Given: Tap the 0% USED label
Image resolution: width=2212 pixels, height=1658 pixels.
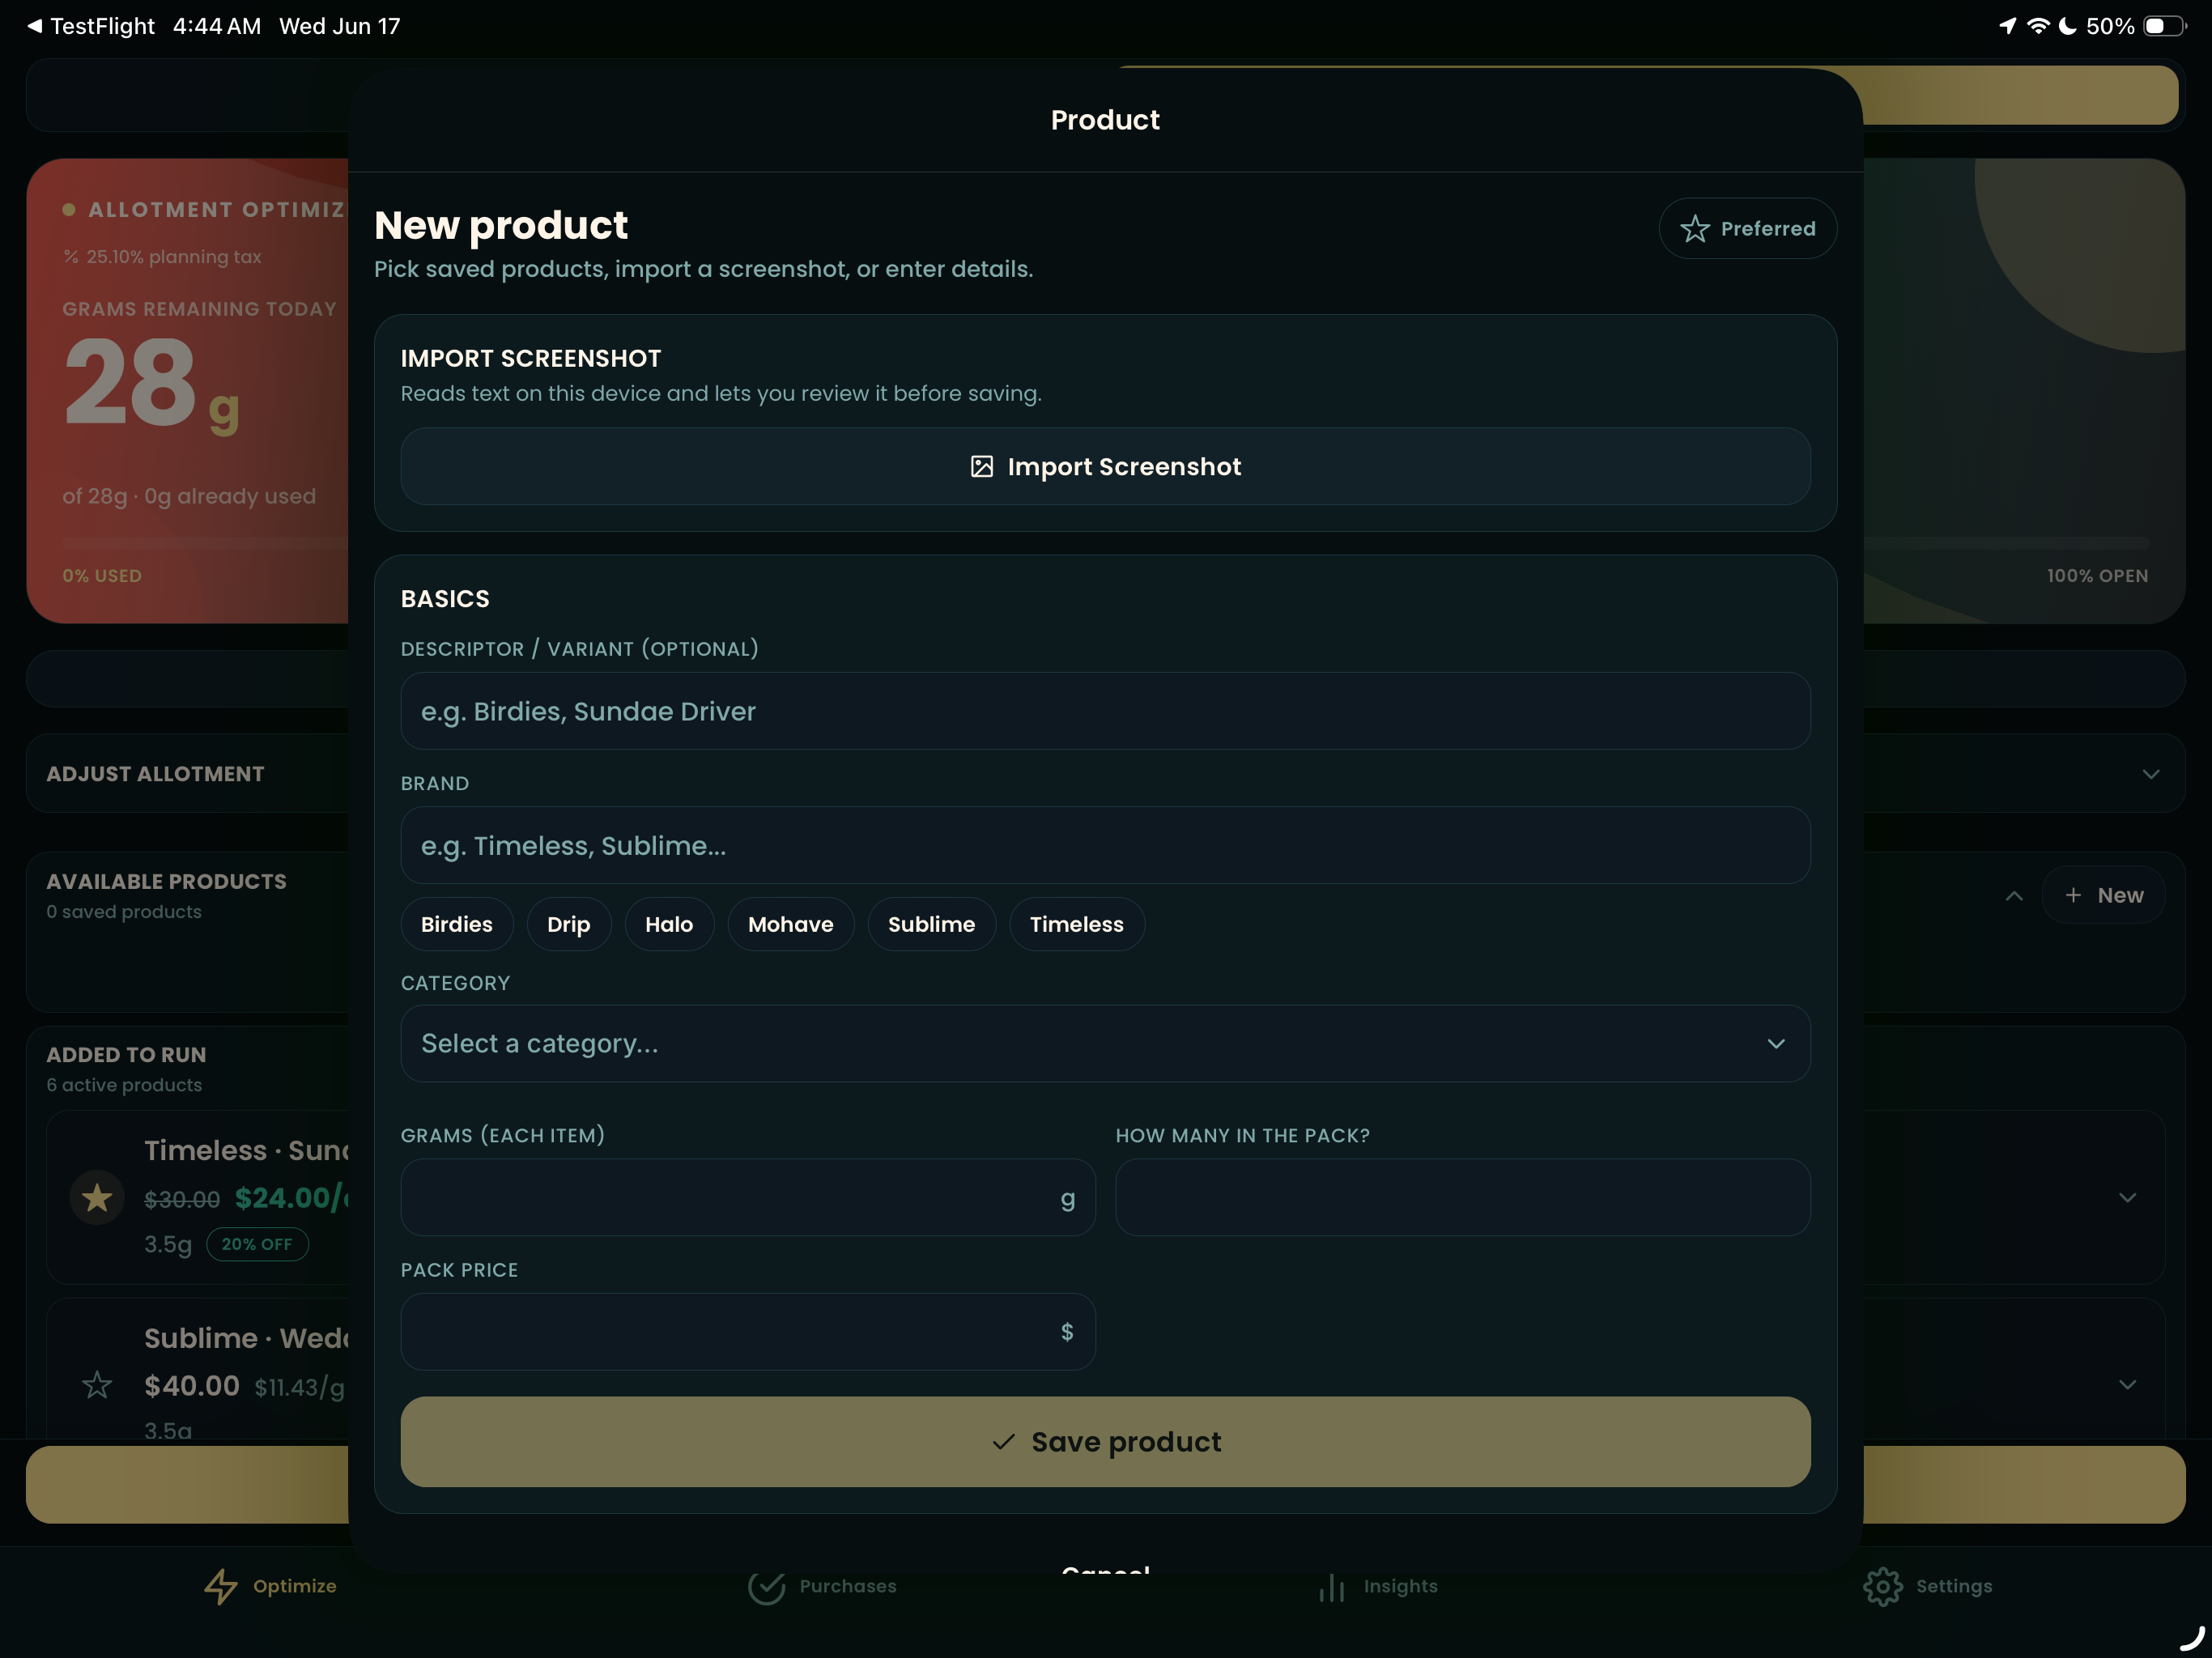Looking at the screenshot, I should click(x=102, y=576).
